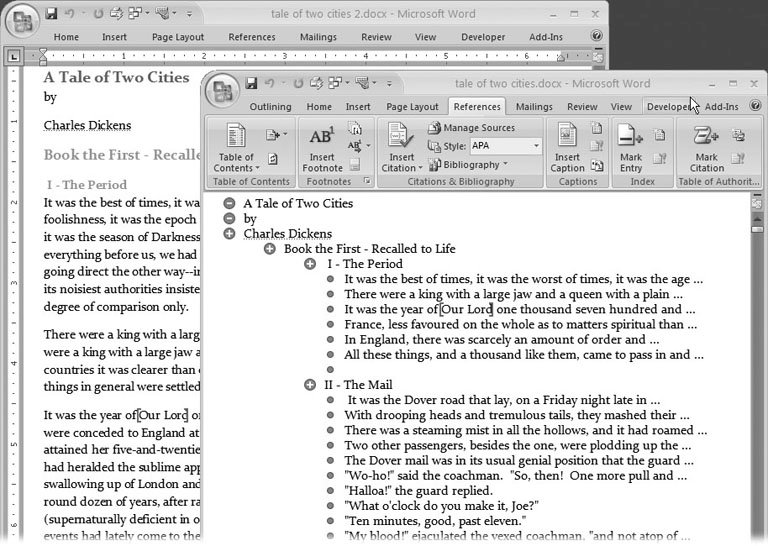The width and height of the screenshot is (768, 546).
Task: Open Help in the front Word window
Action: 756,107
